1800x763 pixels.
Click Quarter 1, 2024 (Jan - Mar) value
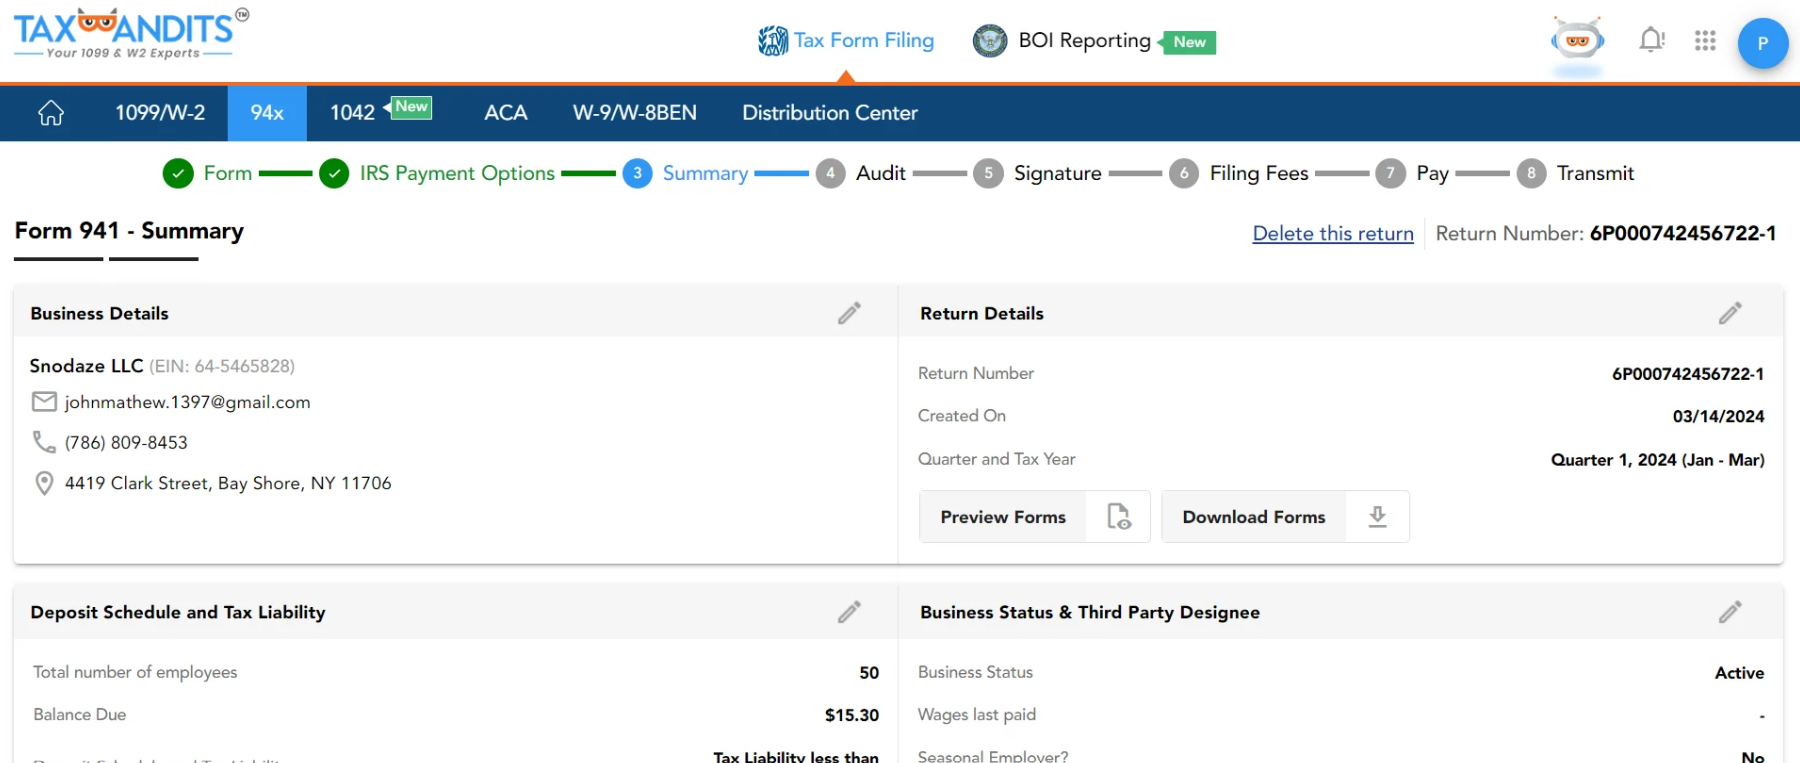coord(1657,460)
